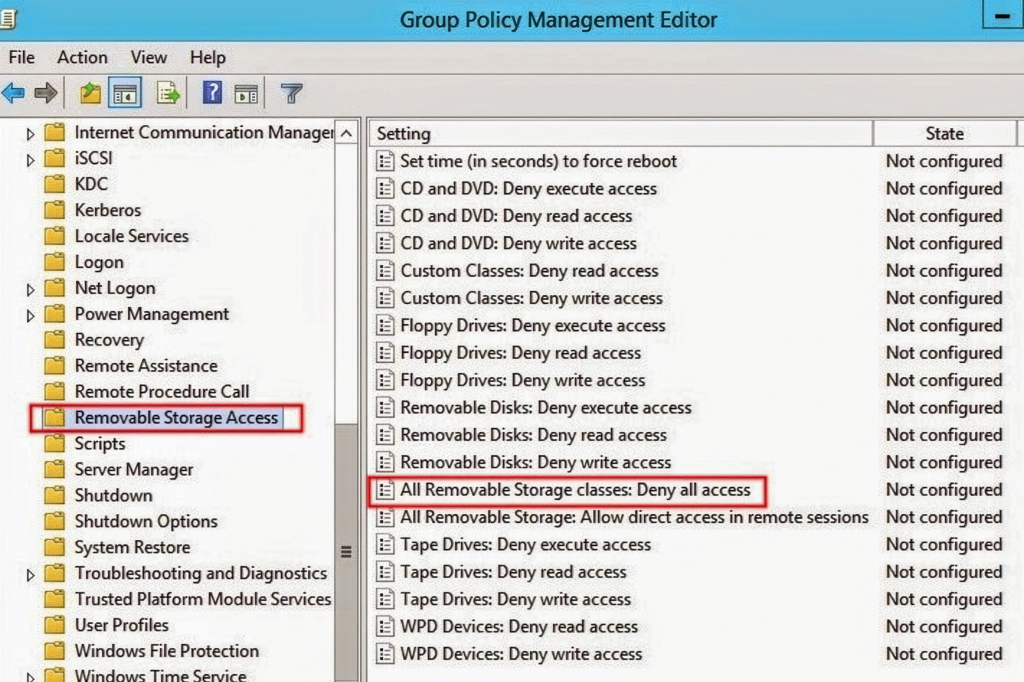Click the State column header
The width and height of the screenshot is (1024, 682).
(944, 133)
